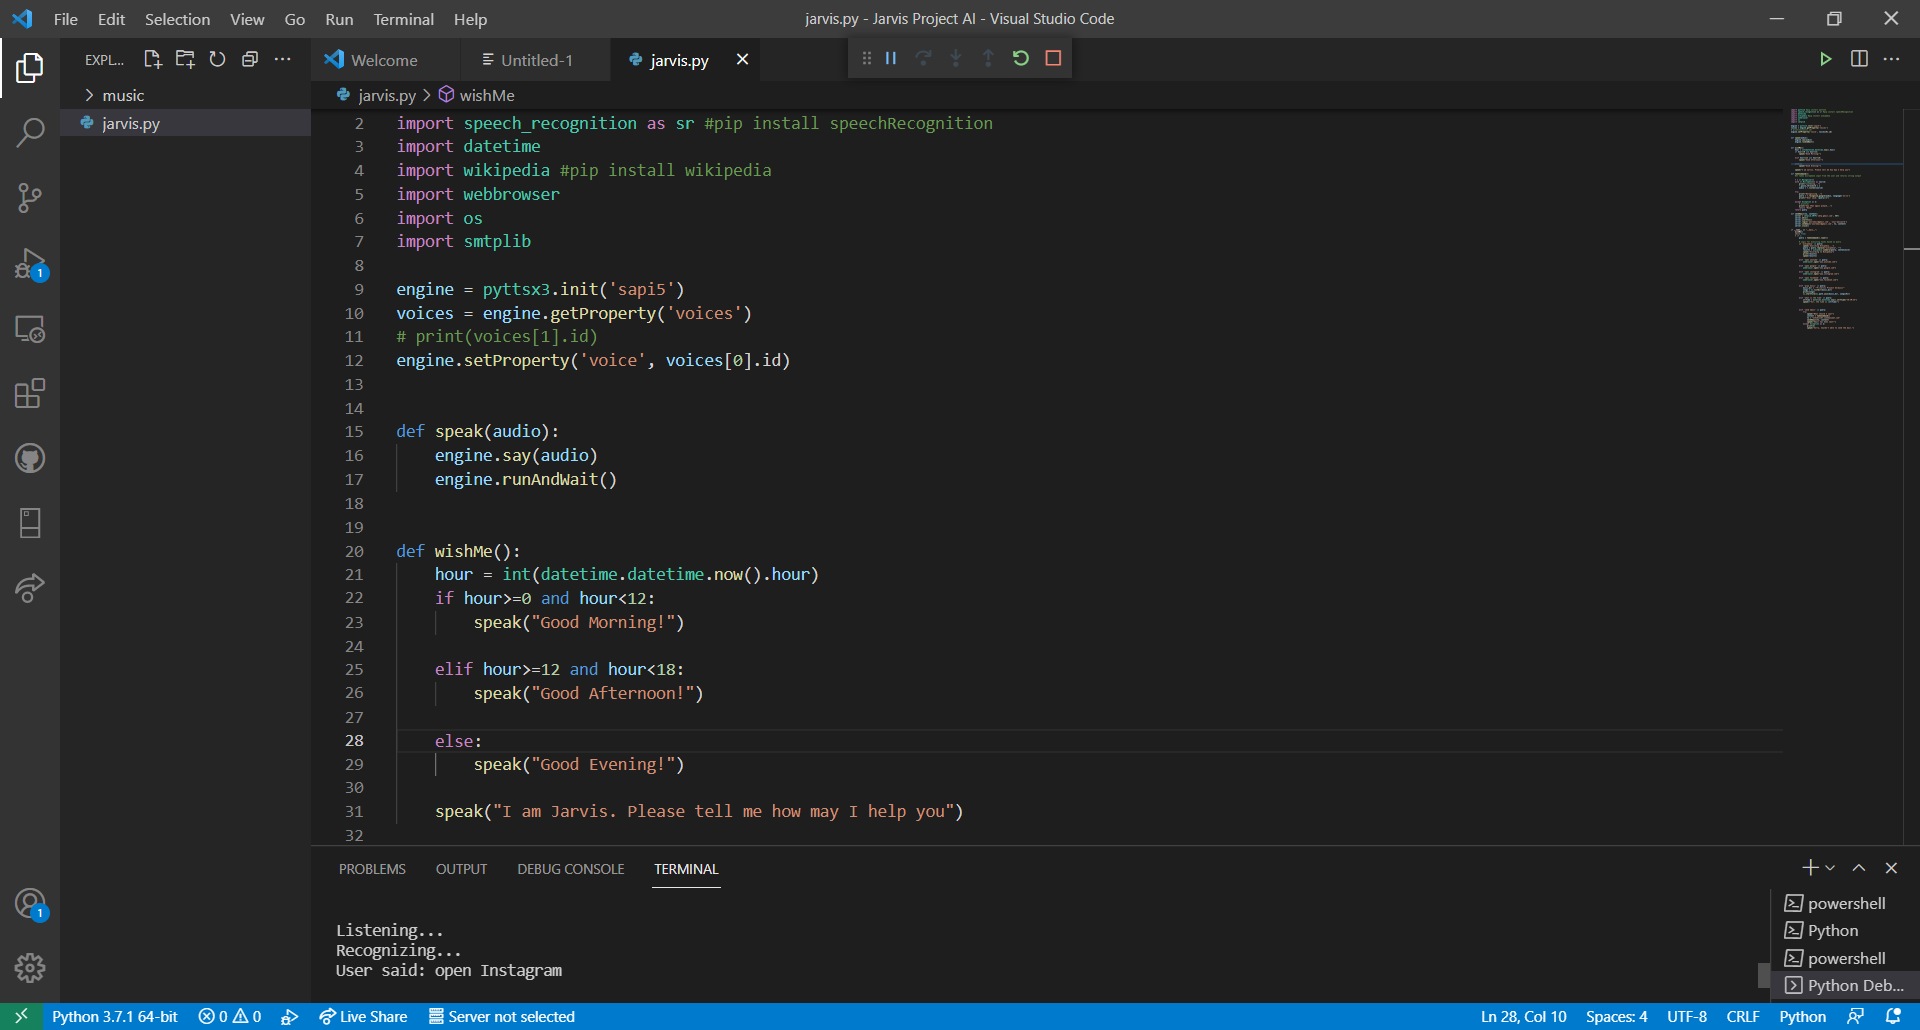
Task: Pause the running debug session
Action: tap(890, 58)
